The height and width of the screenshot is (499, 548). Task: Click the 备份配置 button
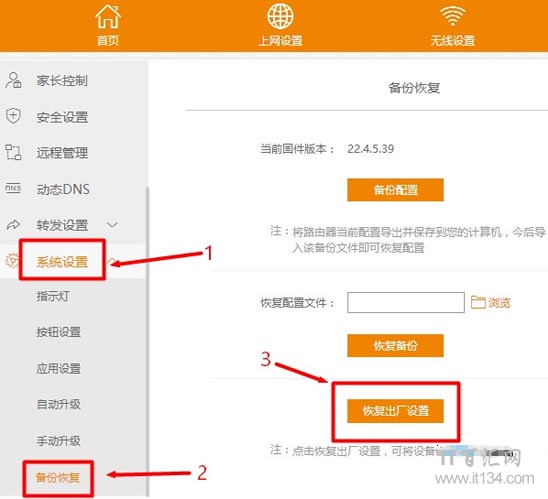pyautogui.click(x=395, y=190)
